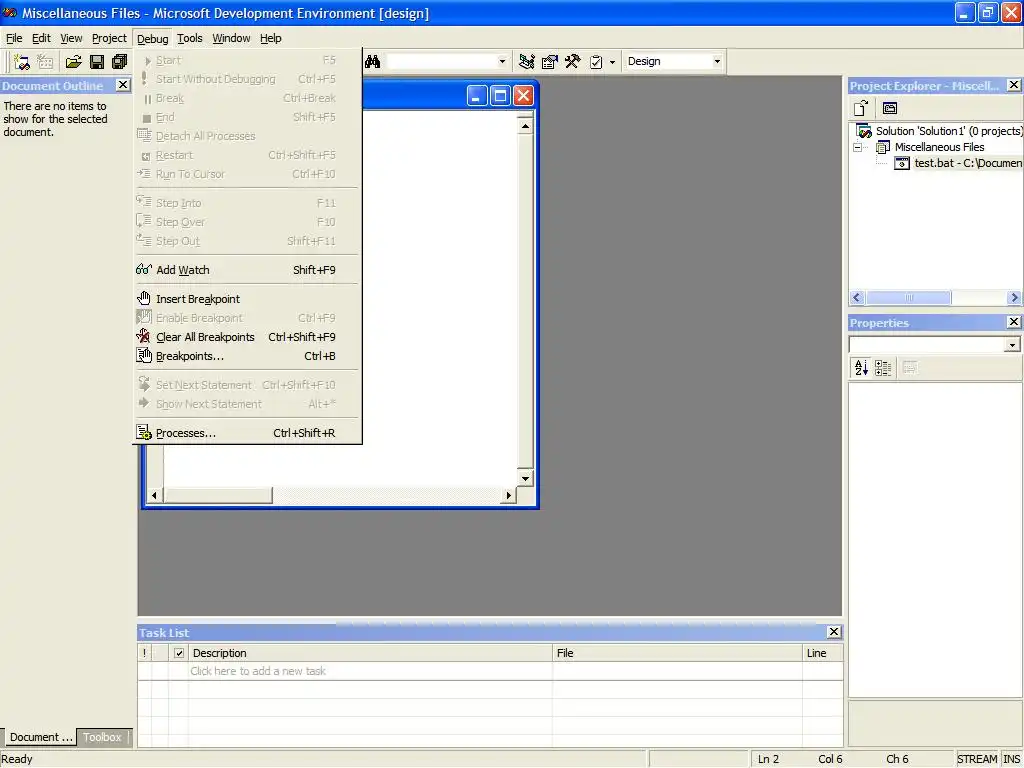Click document window scroll down arrow
Screen dimensions: 1024x768
[x=525, y=479]
